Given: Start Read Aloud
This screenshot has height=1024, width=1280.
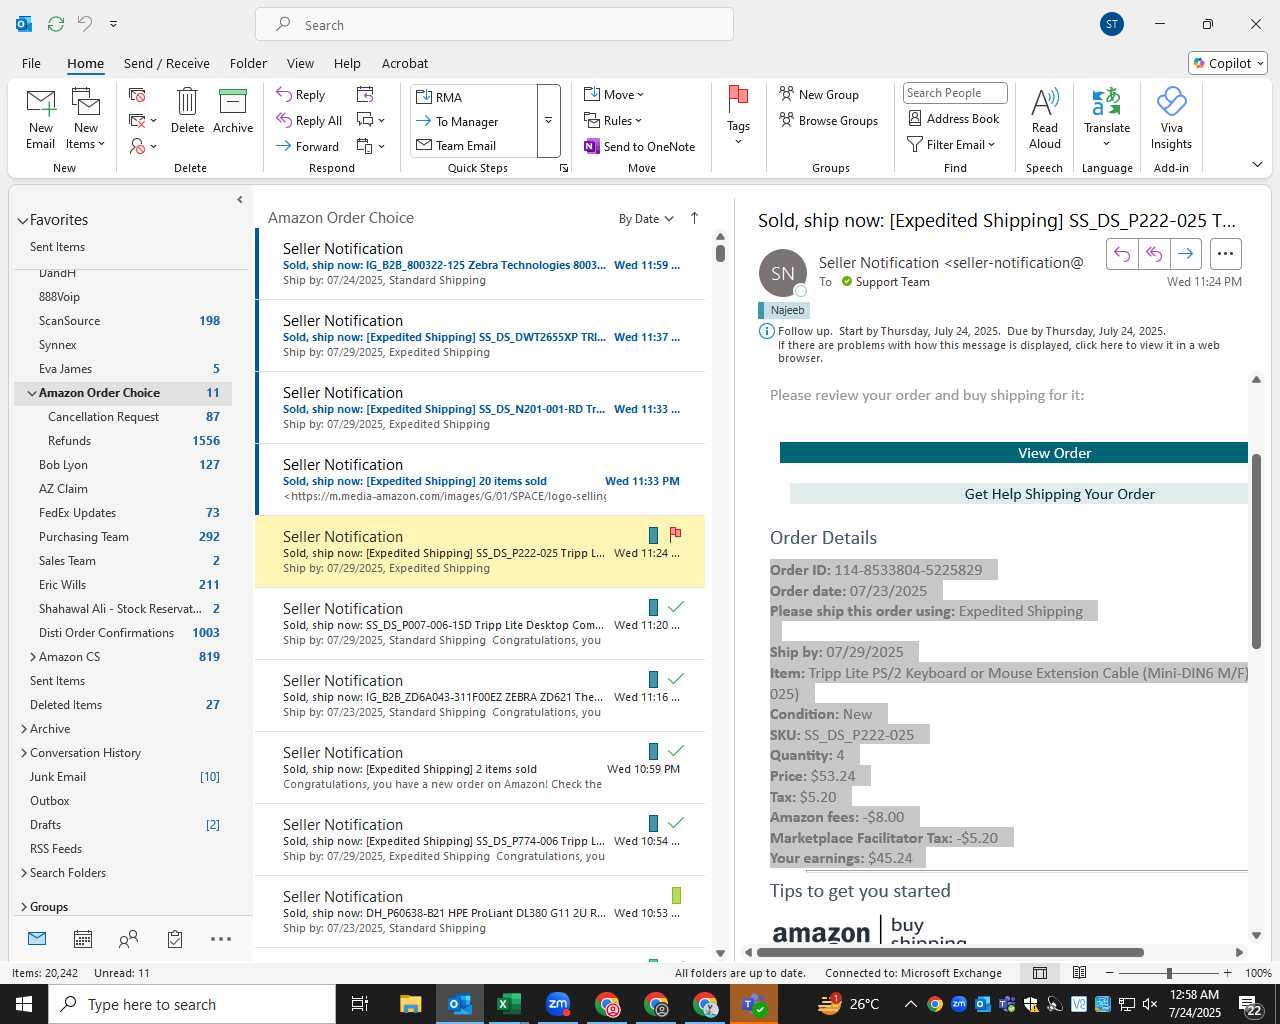Looking at the screenshot, I should point(1044,119).
